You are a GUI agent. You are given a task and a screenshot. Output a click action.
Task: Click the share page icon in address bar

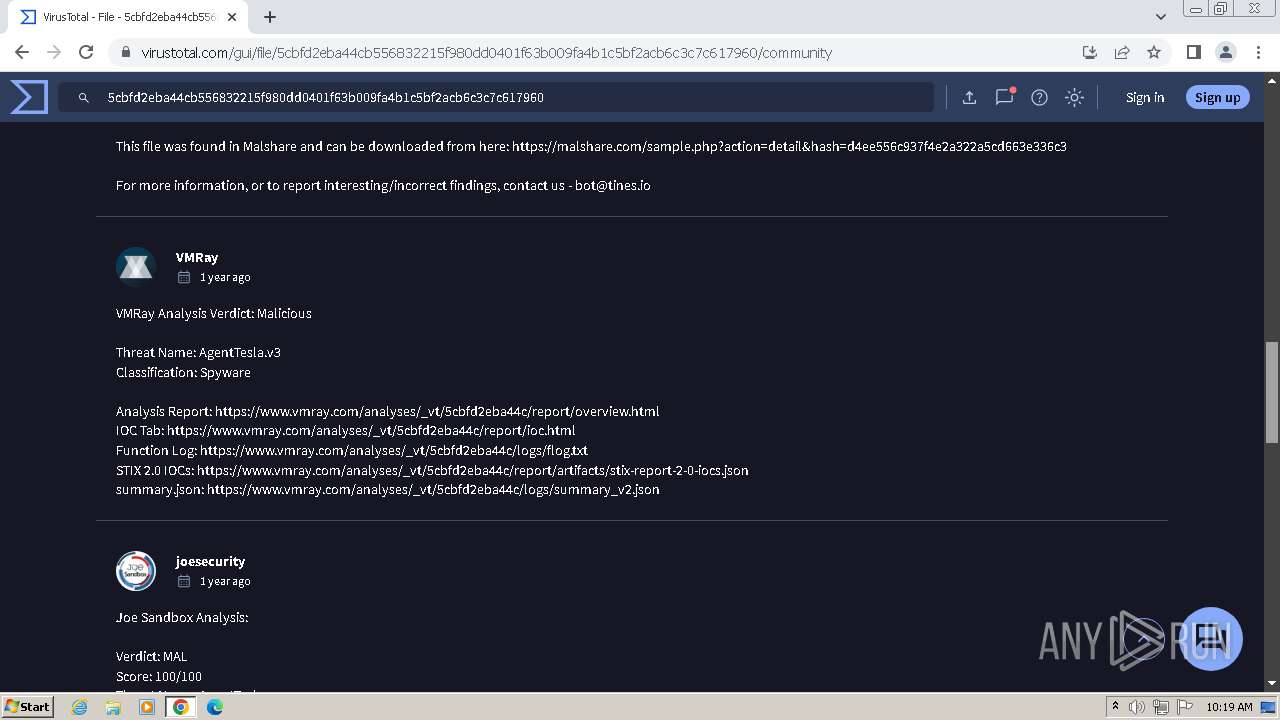[x=1122, y=52]
